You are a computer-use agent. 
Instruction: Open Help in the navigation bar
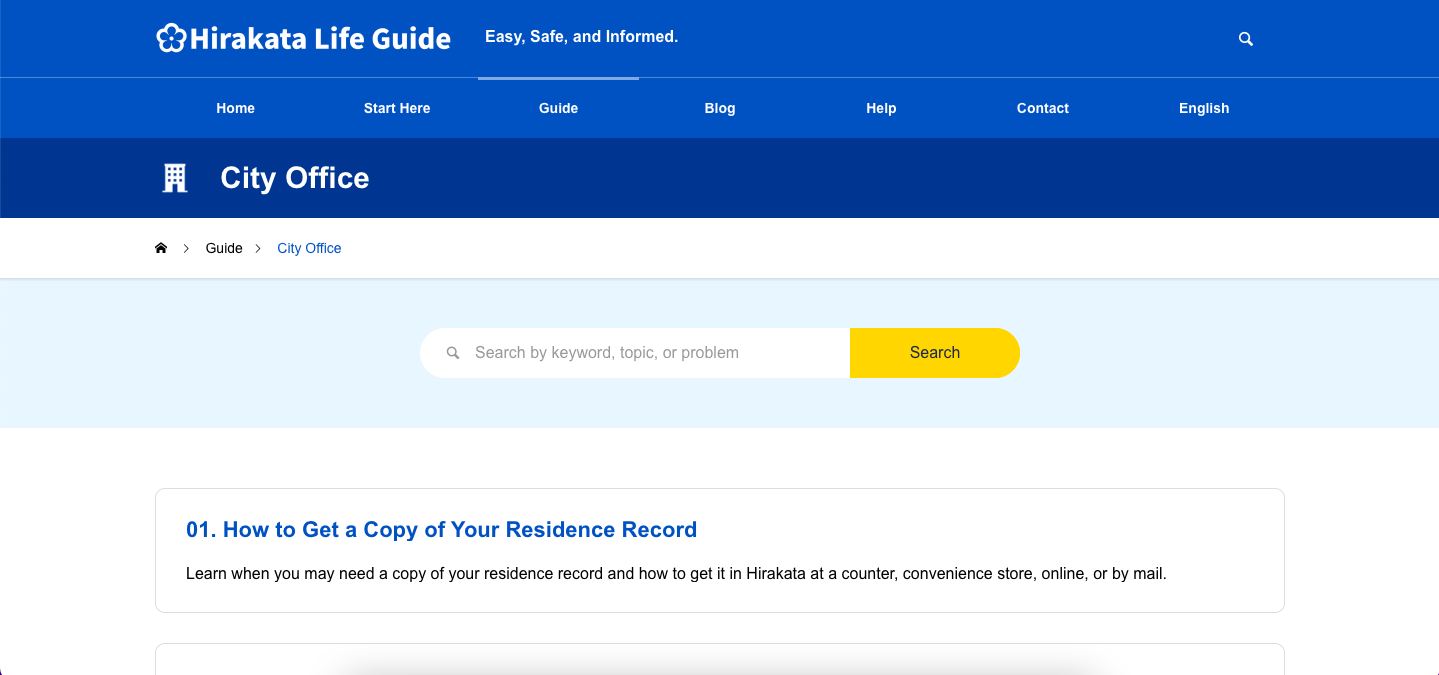881,108
